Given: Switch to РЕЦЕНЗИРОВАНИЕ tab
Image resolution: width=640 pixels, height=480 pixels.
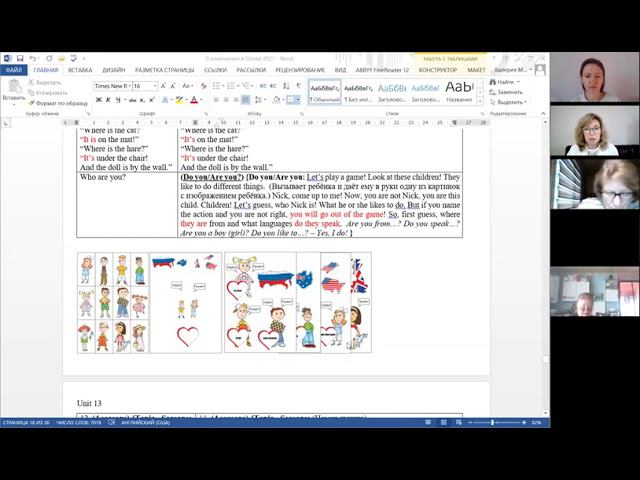Looking at the screenshot, I should (x=300, y=70).
